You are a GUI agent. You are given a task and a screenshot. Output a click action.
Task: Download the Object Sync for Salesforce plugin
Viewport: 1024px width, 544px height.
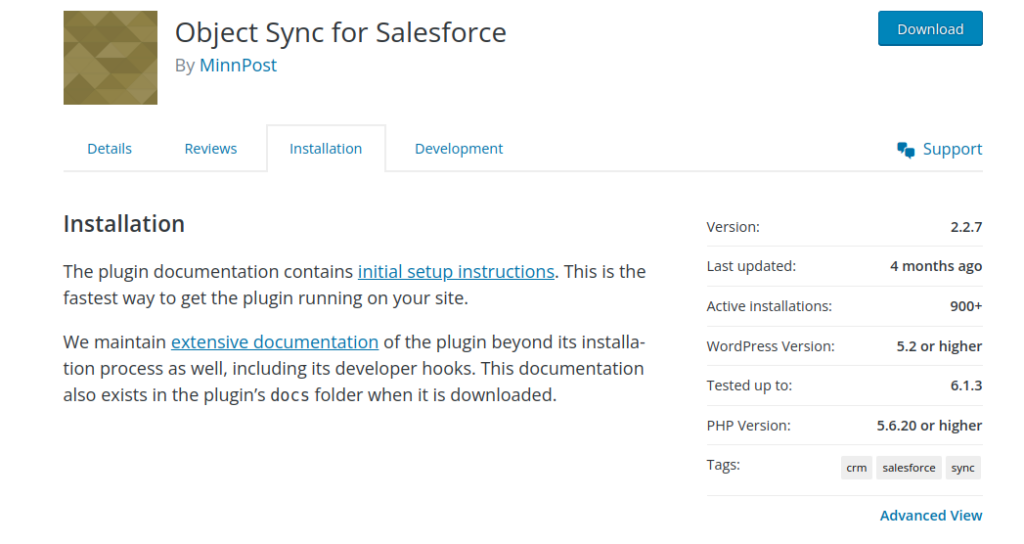[x=930, y=29]
